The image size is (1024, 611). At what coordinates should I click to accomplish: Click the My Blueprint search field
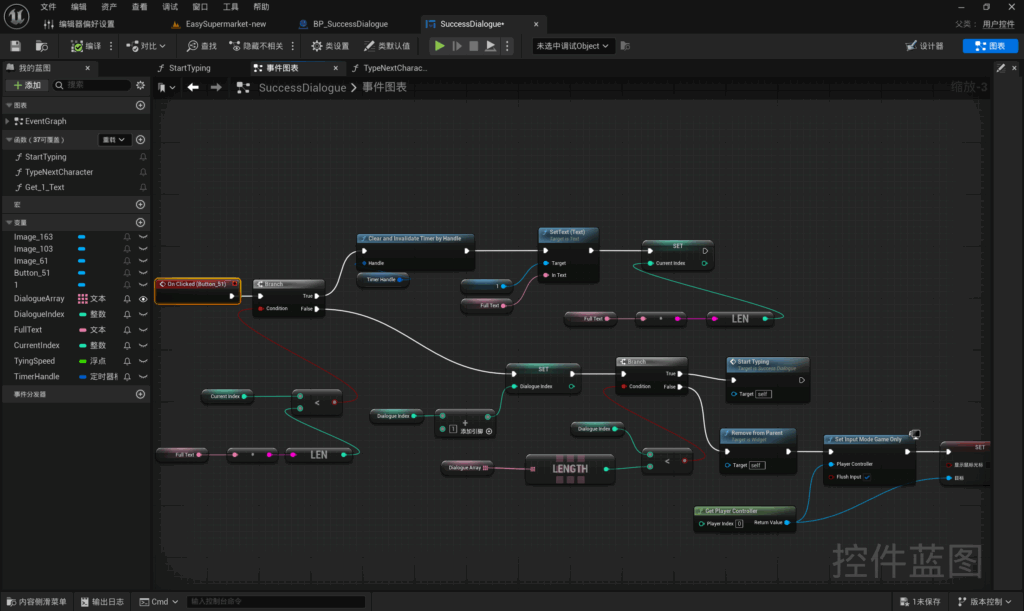pos(91,85)
